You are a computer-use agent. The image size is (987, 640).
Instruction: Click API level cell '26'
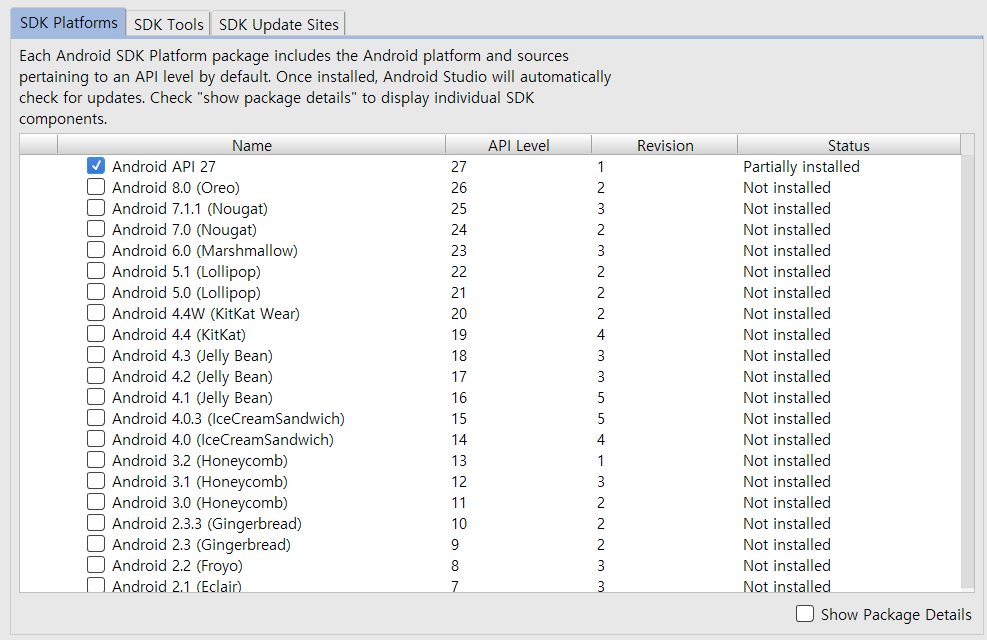459,188
